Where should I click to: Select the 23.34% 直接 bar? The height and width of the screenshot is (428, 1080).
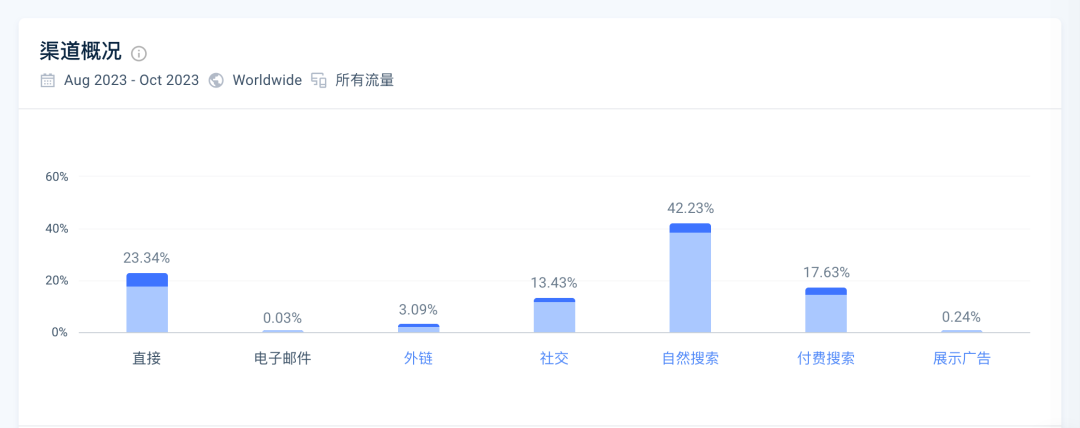147,303
